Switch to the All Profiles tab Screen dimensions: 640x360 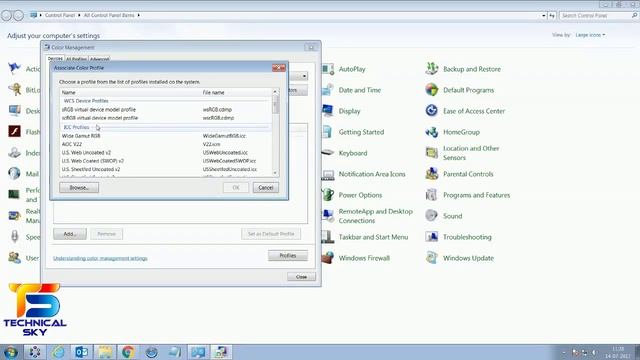(76, 59)
